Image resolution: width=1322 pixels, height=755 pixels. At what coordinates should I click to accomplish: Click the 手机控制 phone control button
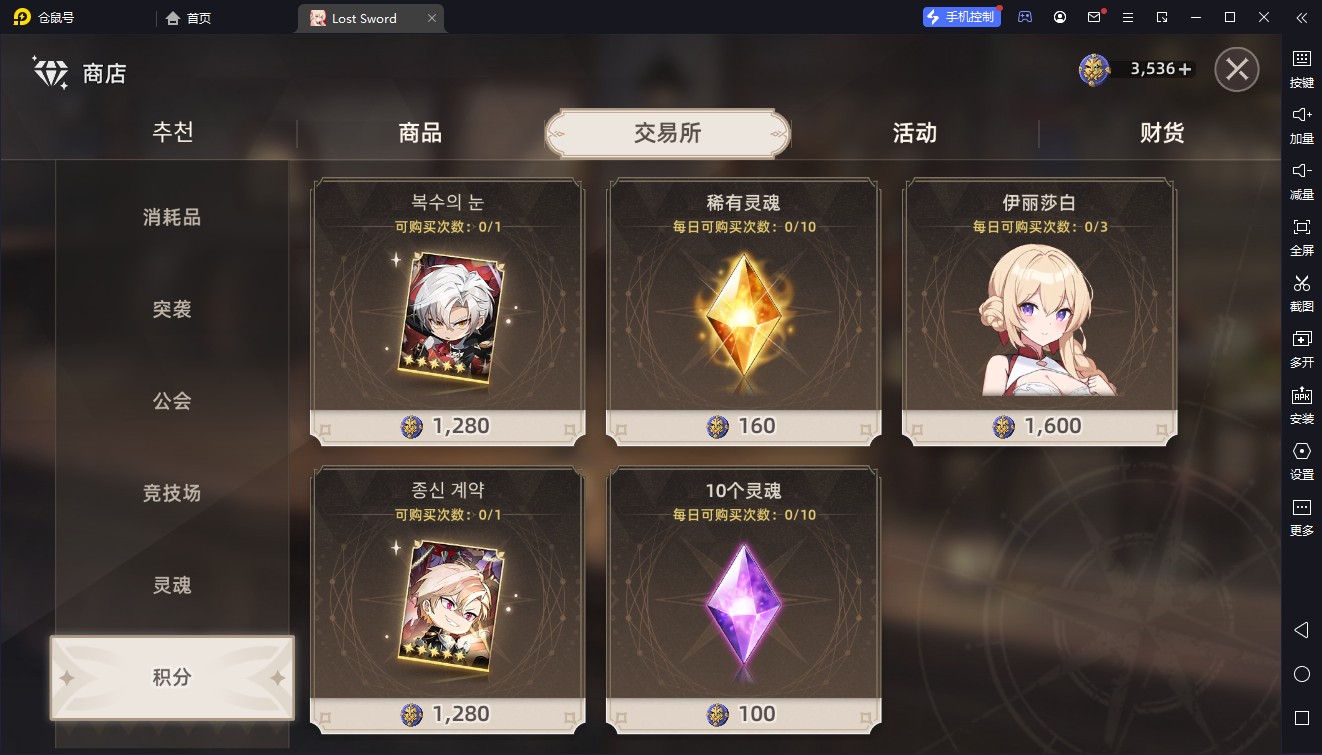pyautogui.click(x=962, y=17)
